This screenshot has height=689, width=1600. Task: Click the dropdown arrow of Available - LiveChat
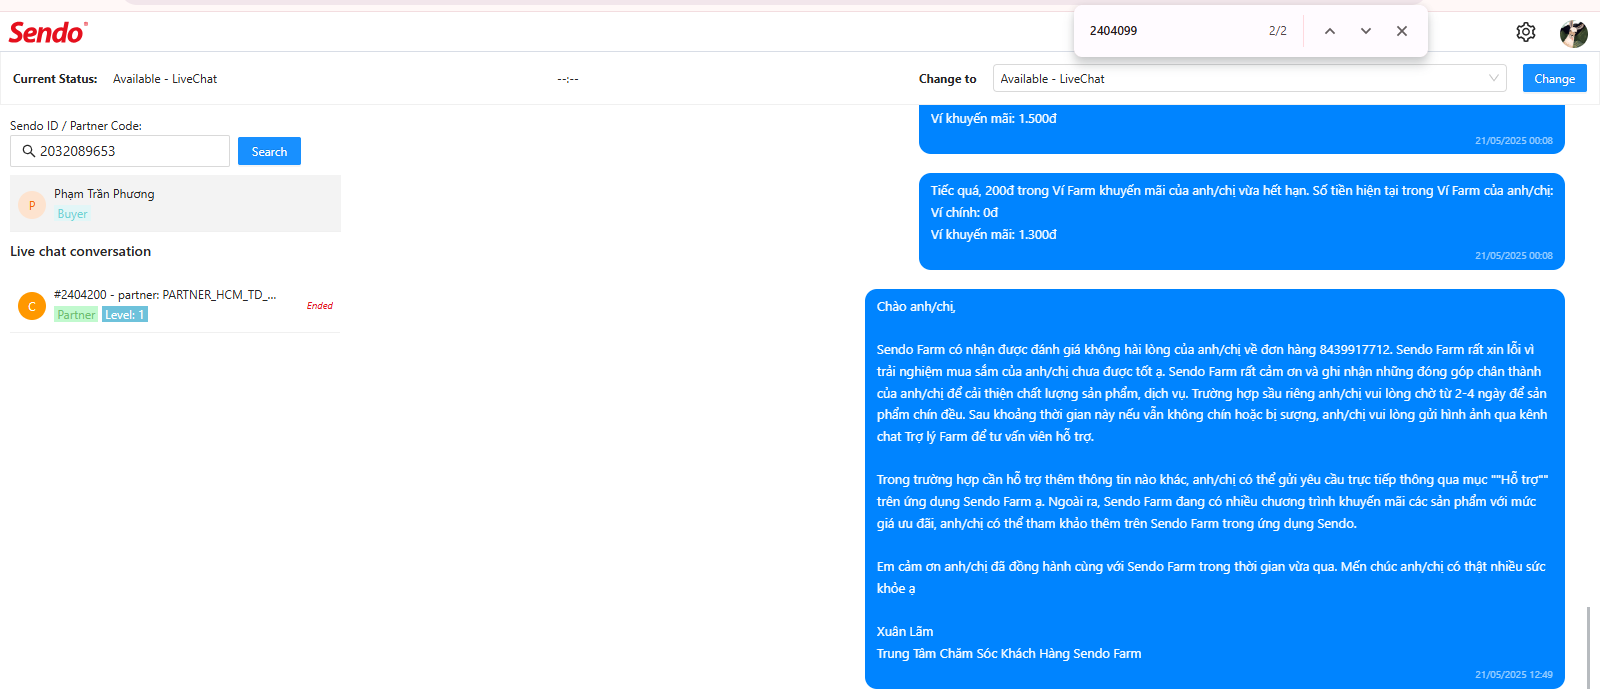[1493, 78]
